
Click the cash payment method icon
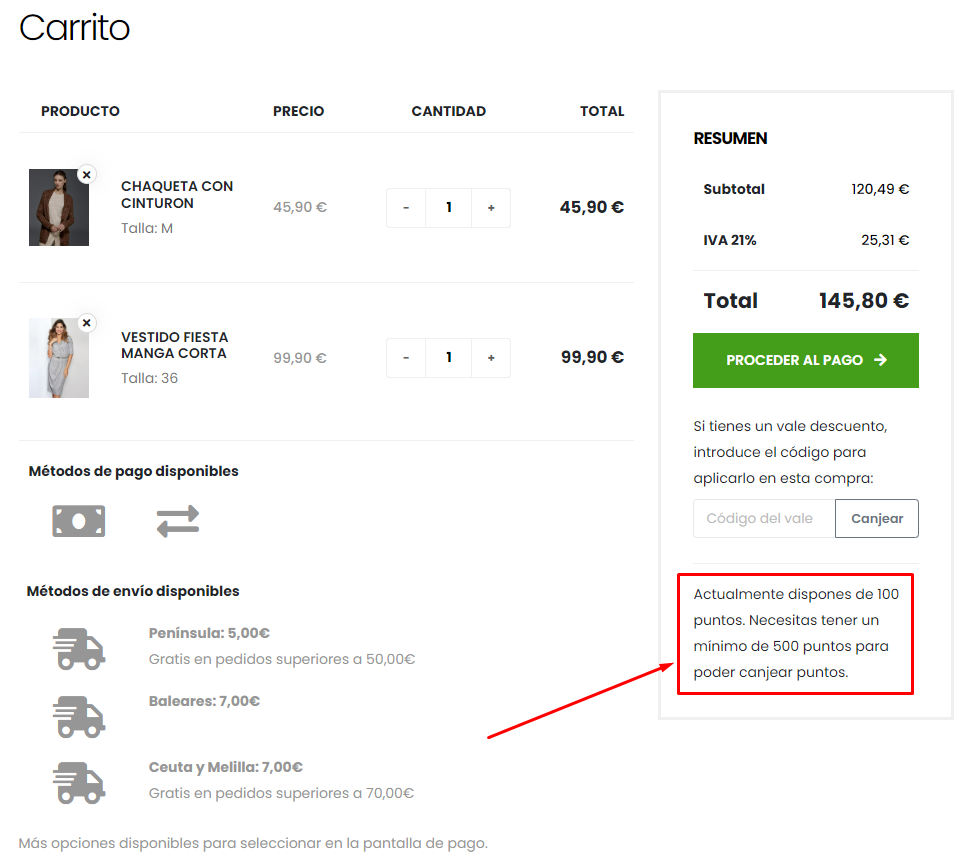79,521
